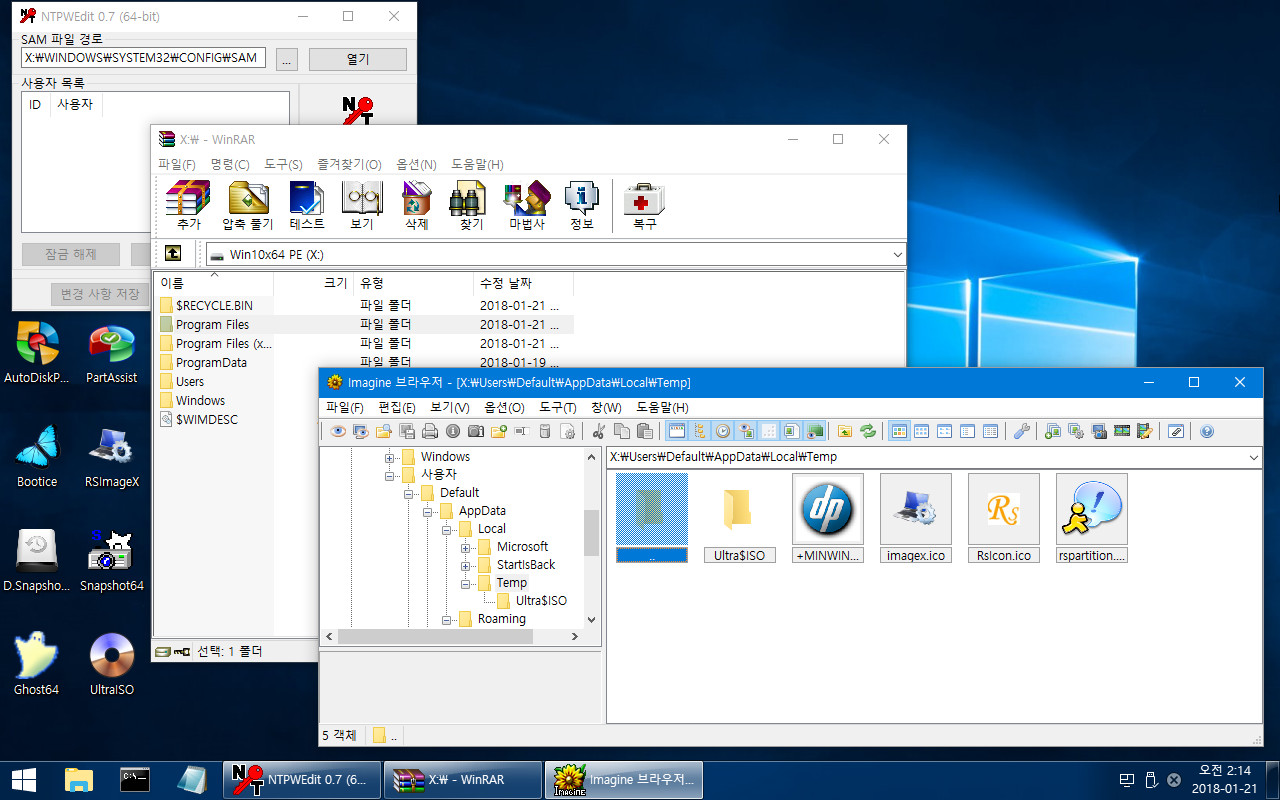Open the 명령(C) menu in WinRAR
Viewport: 1280px width, 800px height.
click(x=230, y=164)
